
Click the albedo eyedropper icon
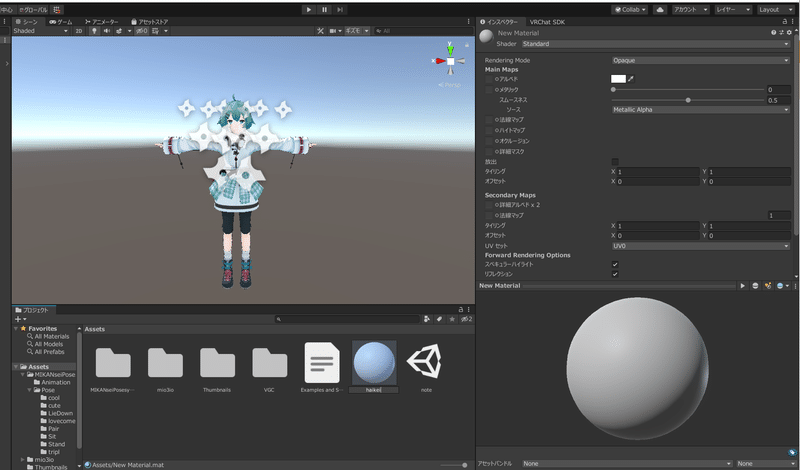[x=631, y=79]
